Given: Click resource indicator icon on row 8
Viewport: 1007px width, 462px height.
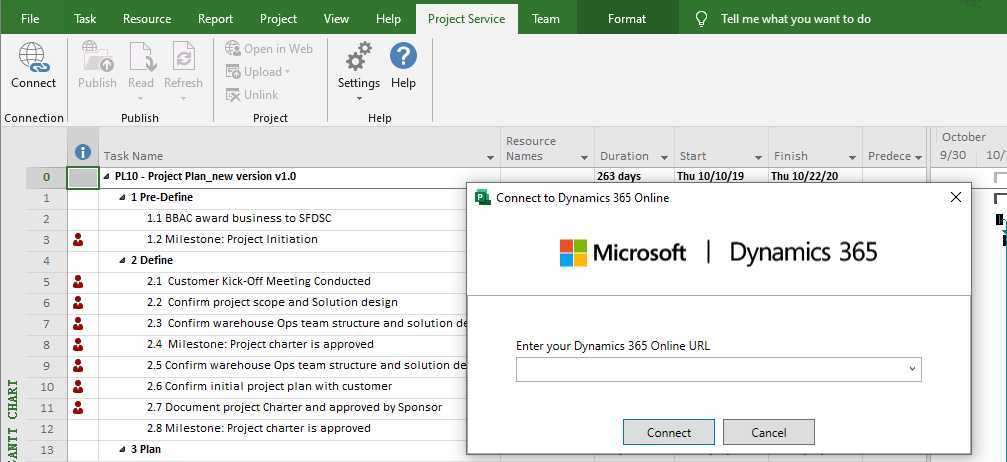Looking at the screenshot, I should tap(78, 344).
